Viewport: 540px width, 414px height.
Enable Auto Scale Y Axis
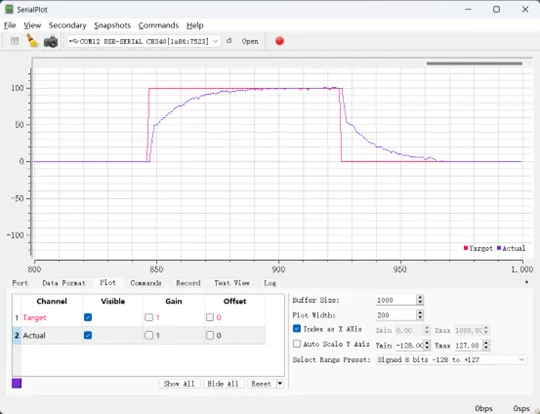click(297, 344)
